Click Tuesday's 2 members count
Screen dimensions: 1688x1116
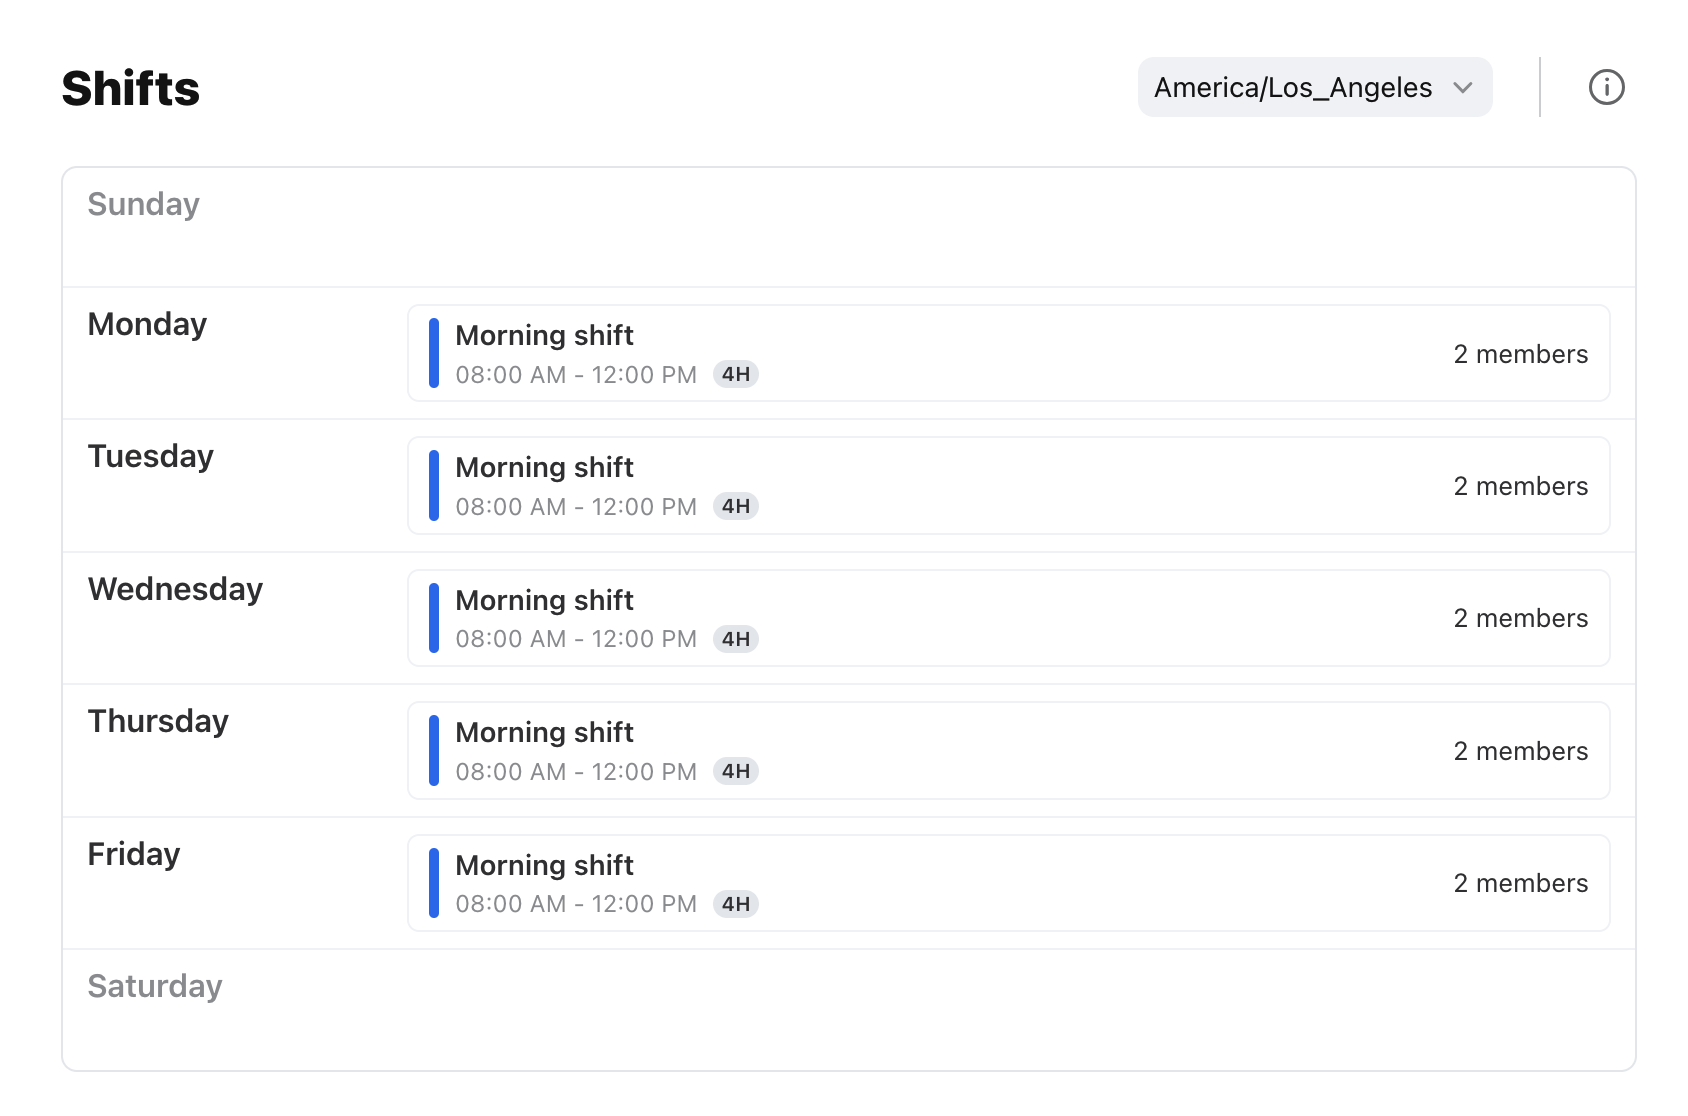(x=1520, y=486)
